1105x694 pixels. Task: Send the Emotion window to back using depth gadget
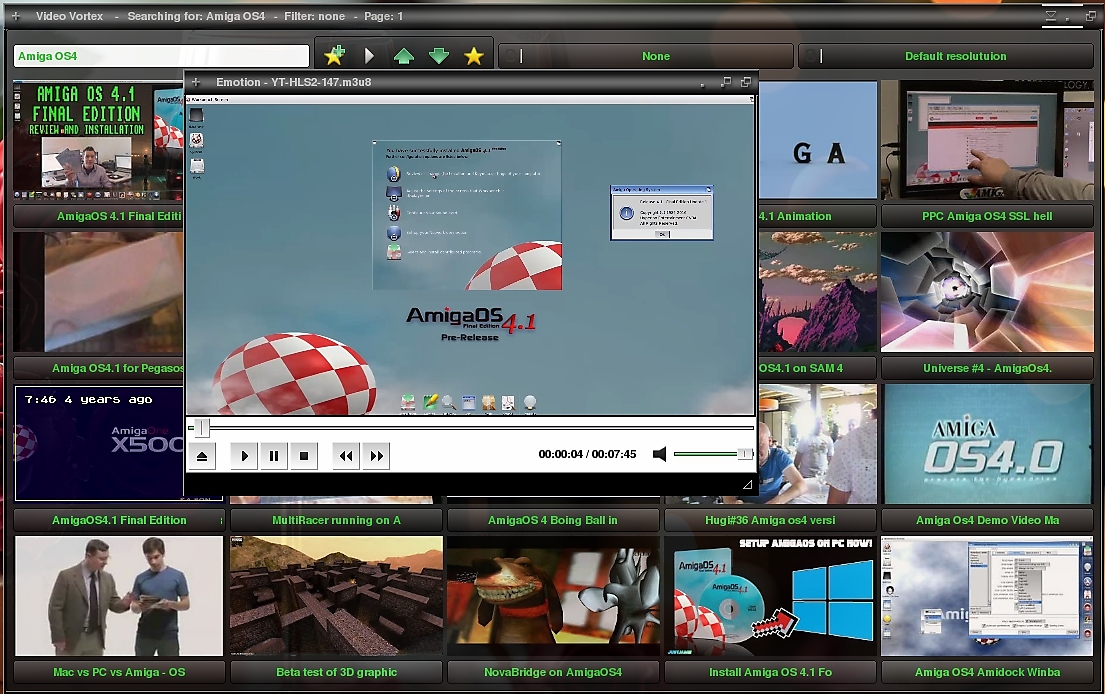744,82
